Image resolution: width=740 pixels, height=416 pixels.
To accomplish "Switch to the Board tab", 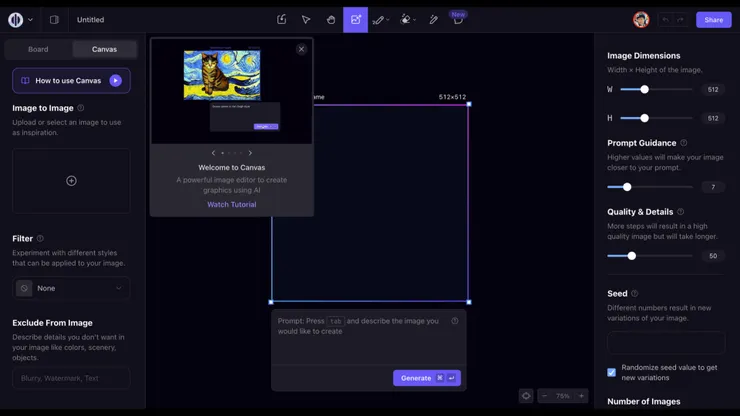I will [x=38, y=49].
